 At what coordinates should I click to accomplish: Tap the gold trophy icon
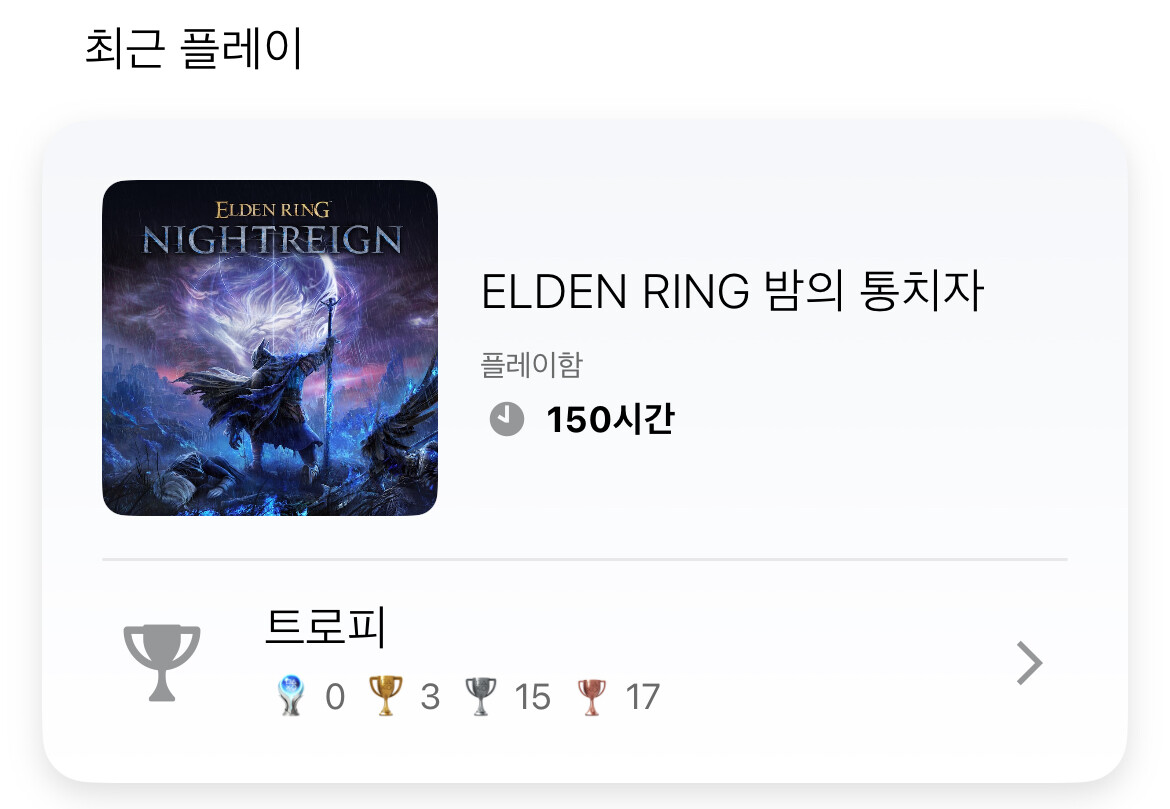[x=386, y=696]
